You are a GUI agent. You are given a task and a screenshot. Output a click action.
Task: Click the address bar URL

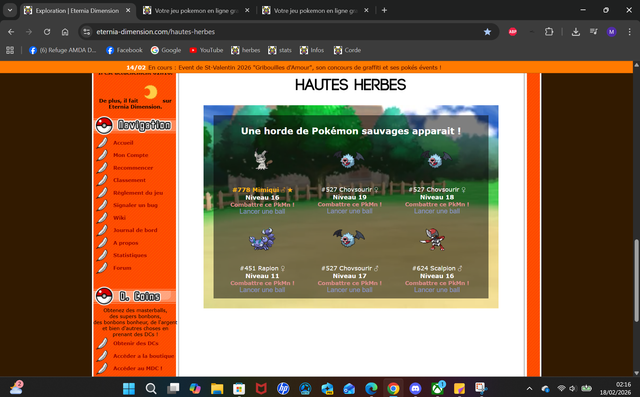pyautogui.click(x=156, y=32)
